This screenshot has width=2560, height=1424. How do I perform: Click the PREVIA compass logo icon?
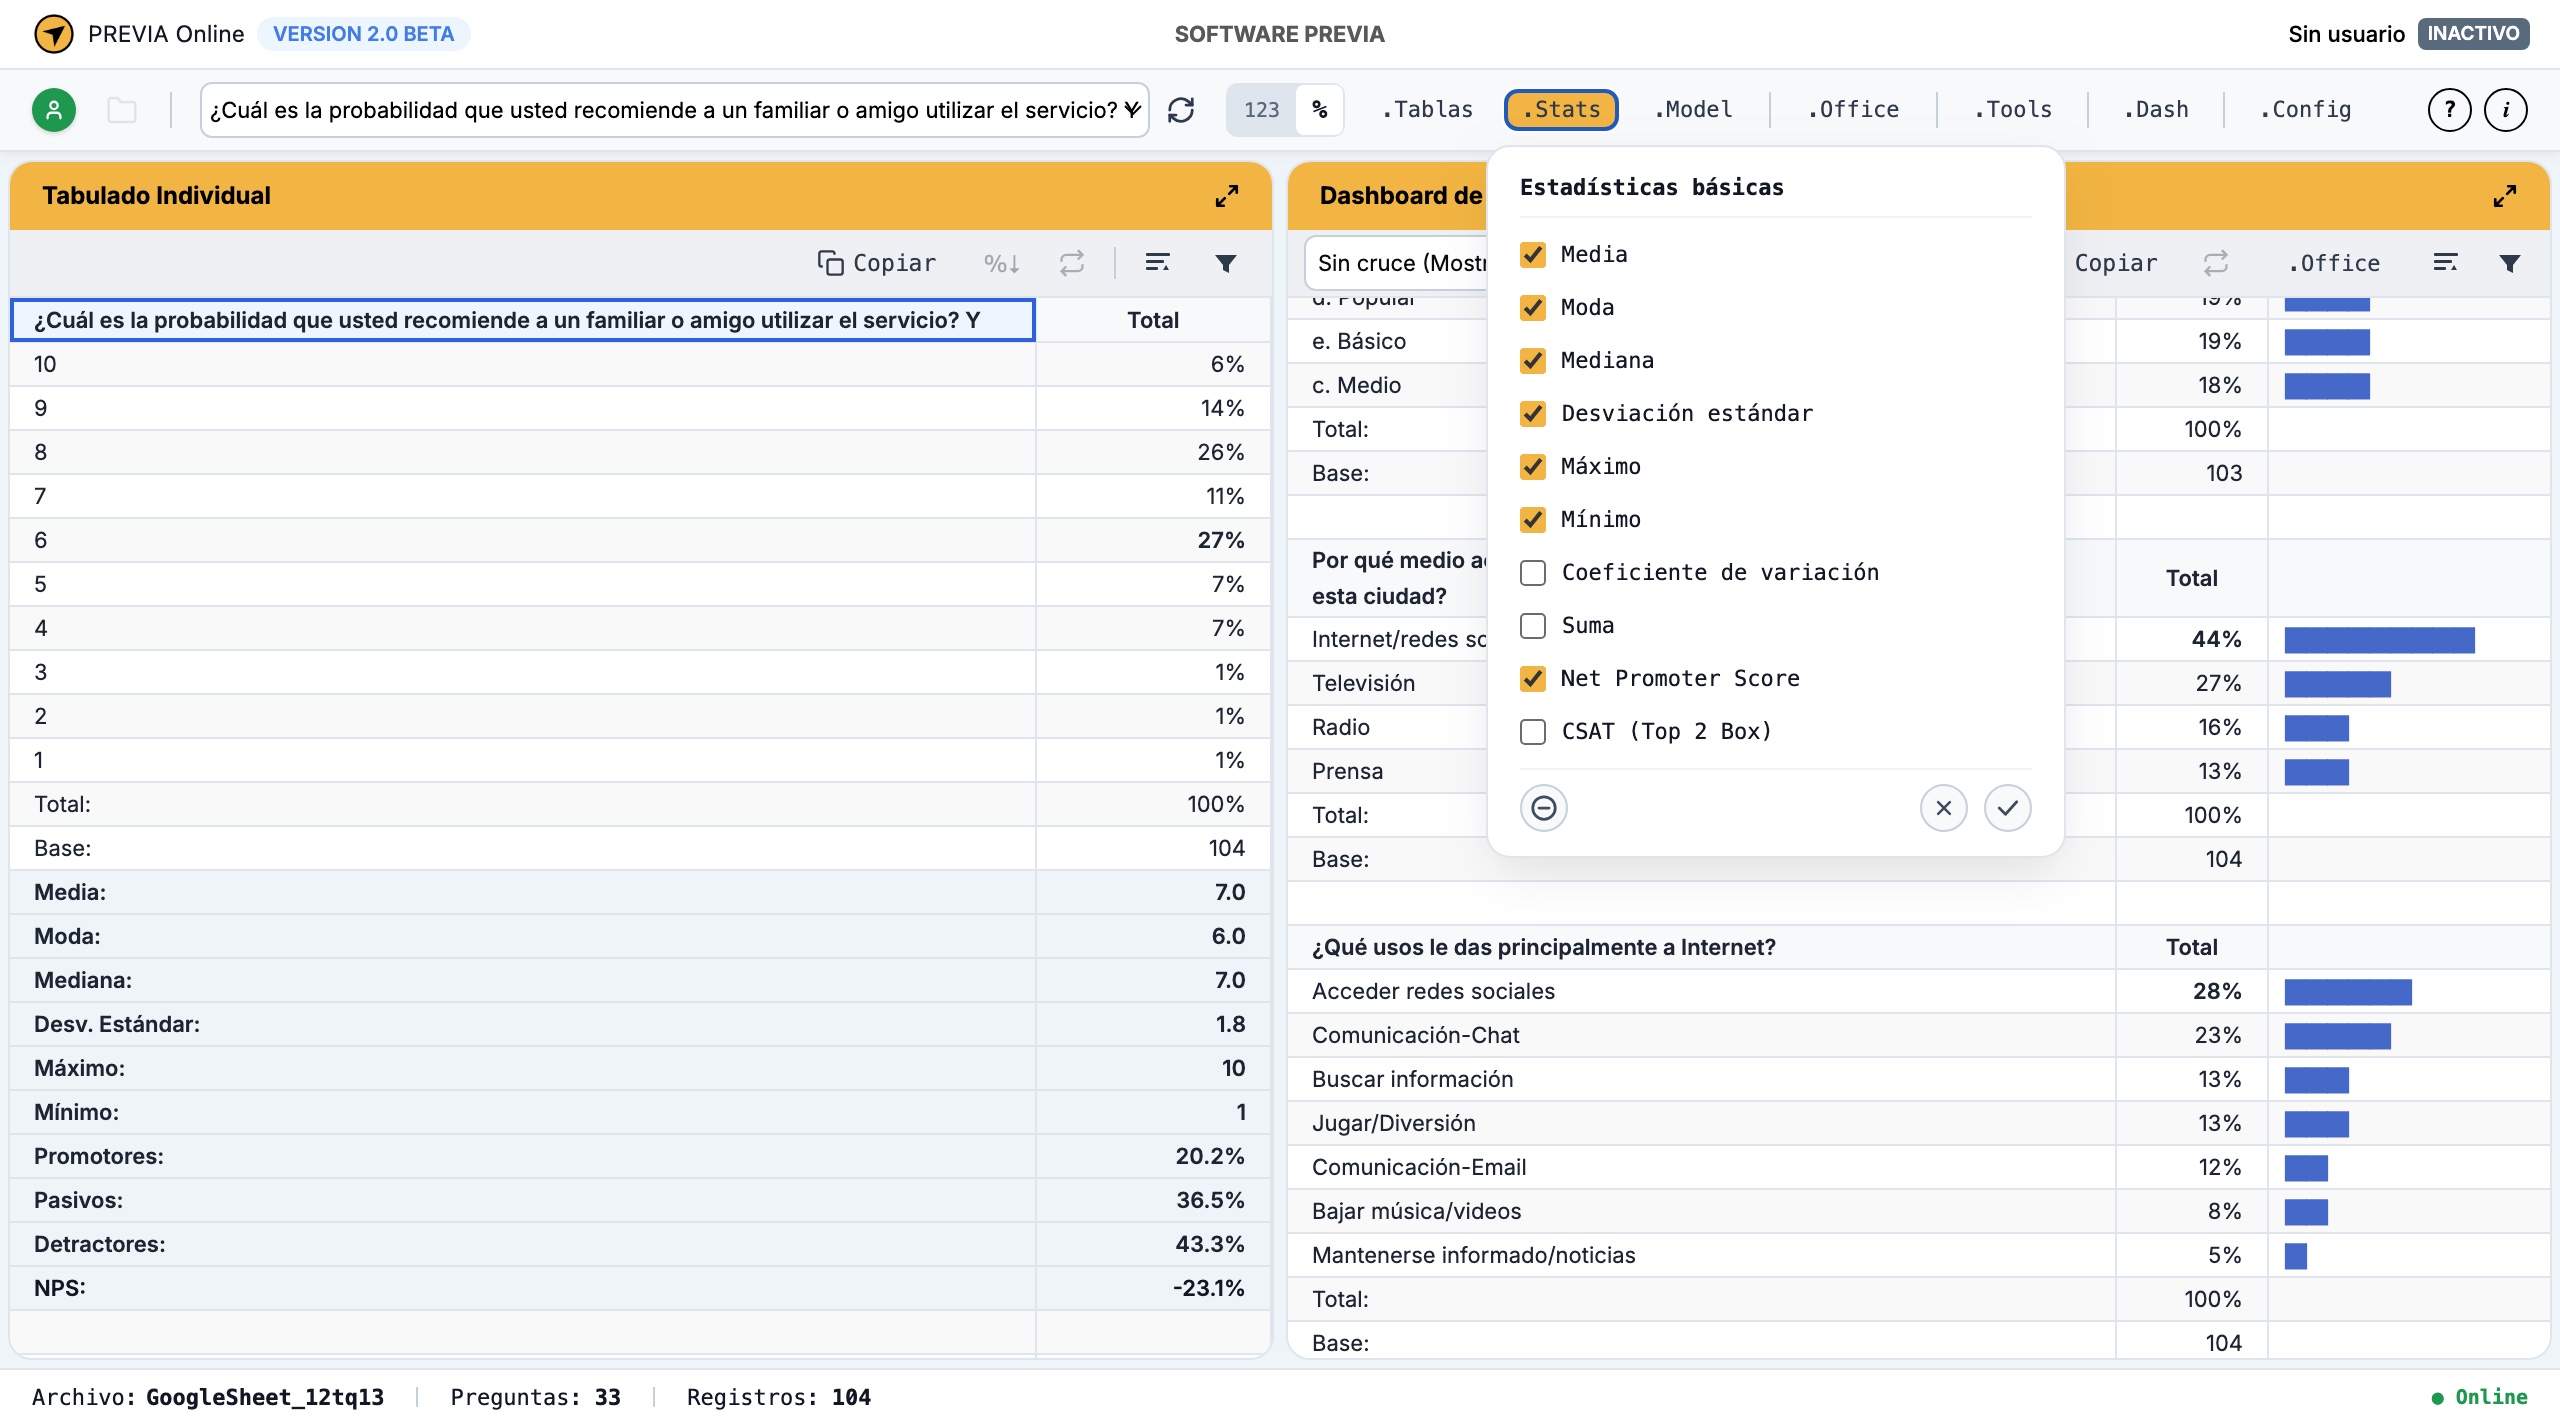pyautogui.click(x=53, y=34)
